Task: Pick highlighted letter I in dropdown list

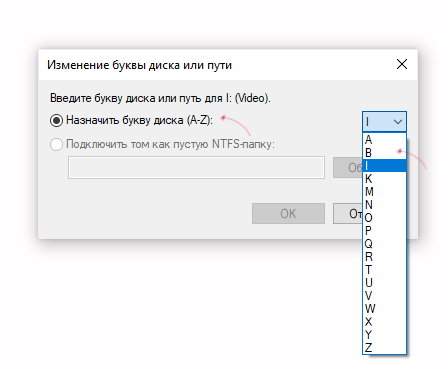Action: 384,166
